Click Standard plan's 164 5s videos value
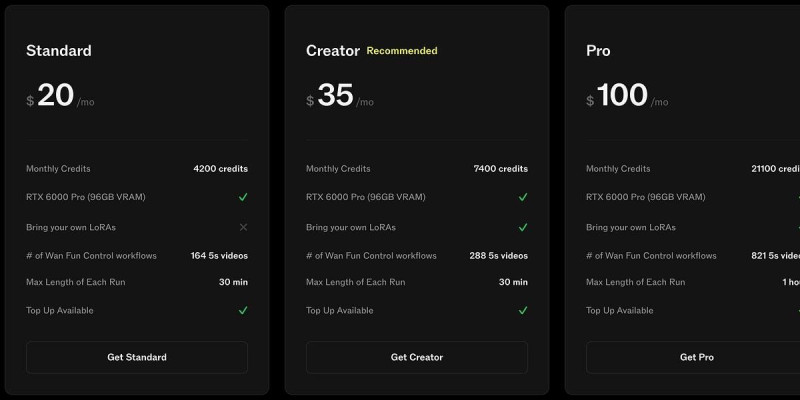 coord(219,256)
